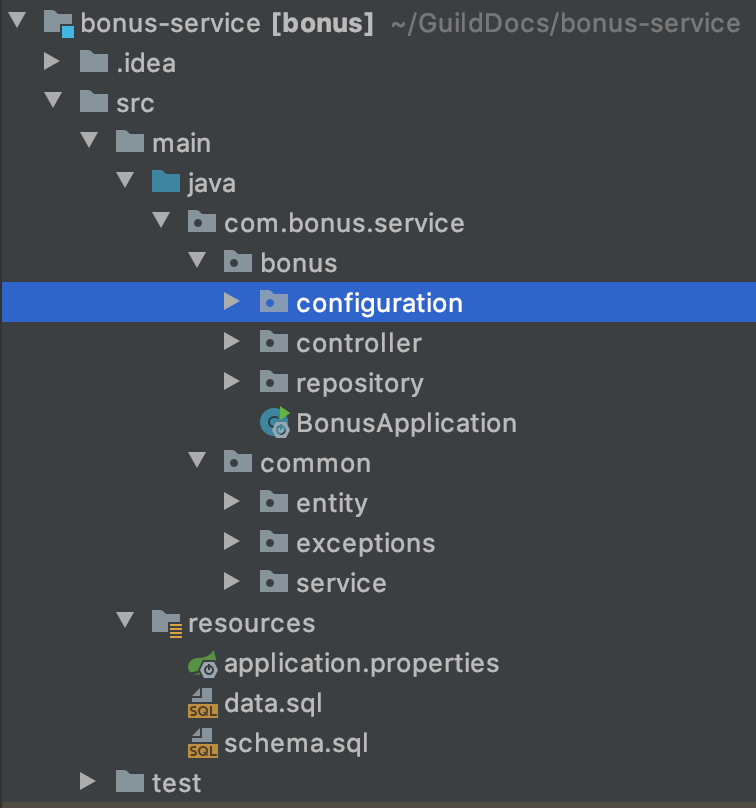The width and height of the screenshot is (756, 808).
Task: Select the repository package
Action: click(359, 383)
